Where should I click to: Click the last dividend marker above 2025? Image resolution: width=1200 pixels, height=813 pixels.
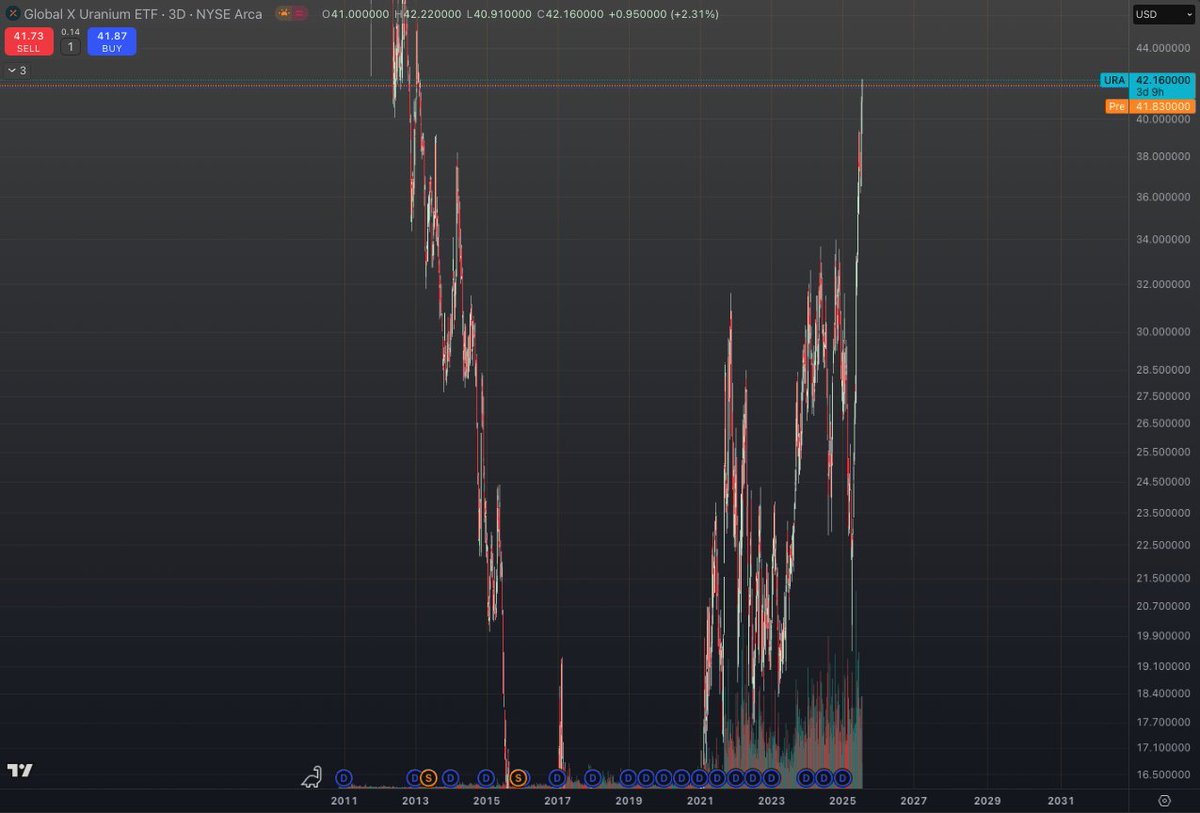[x=842, y=777]
